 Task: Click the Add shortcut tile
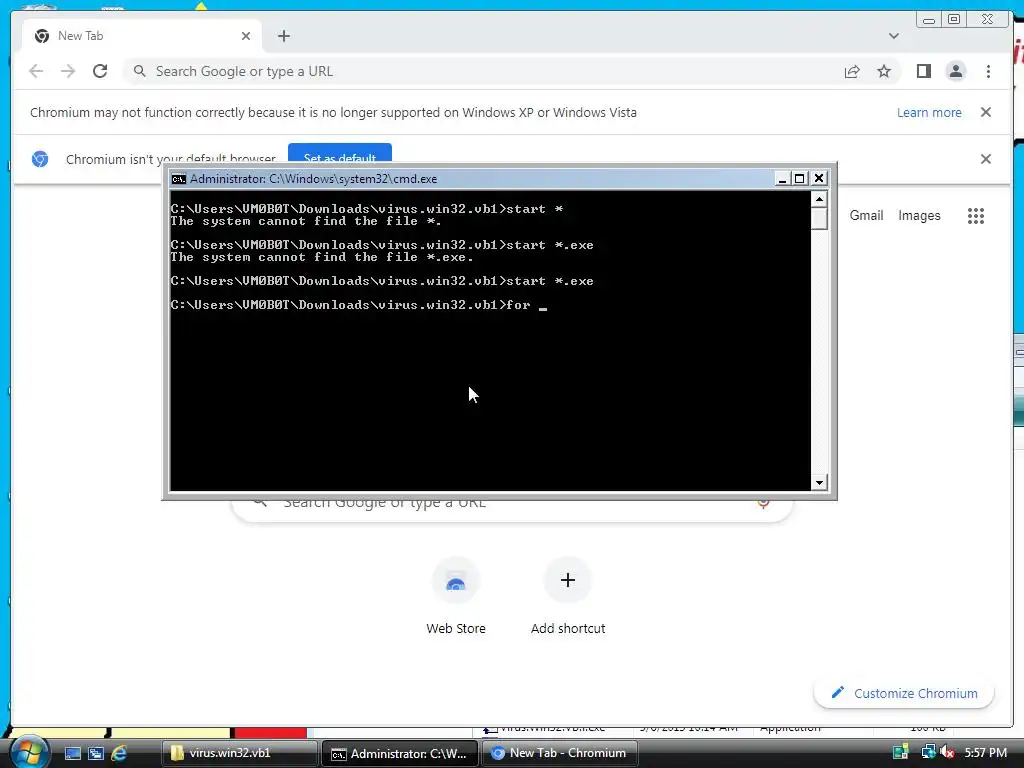coord(568,596)
